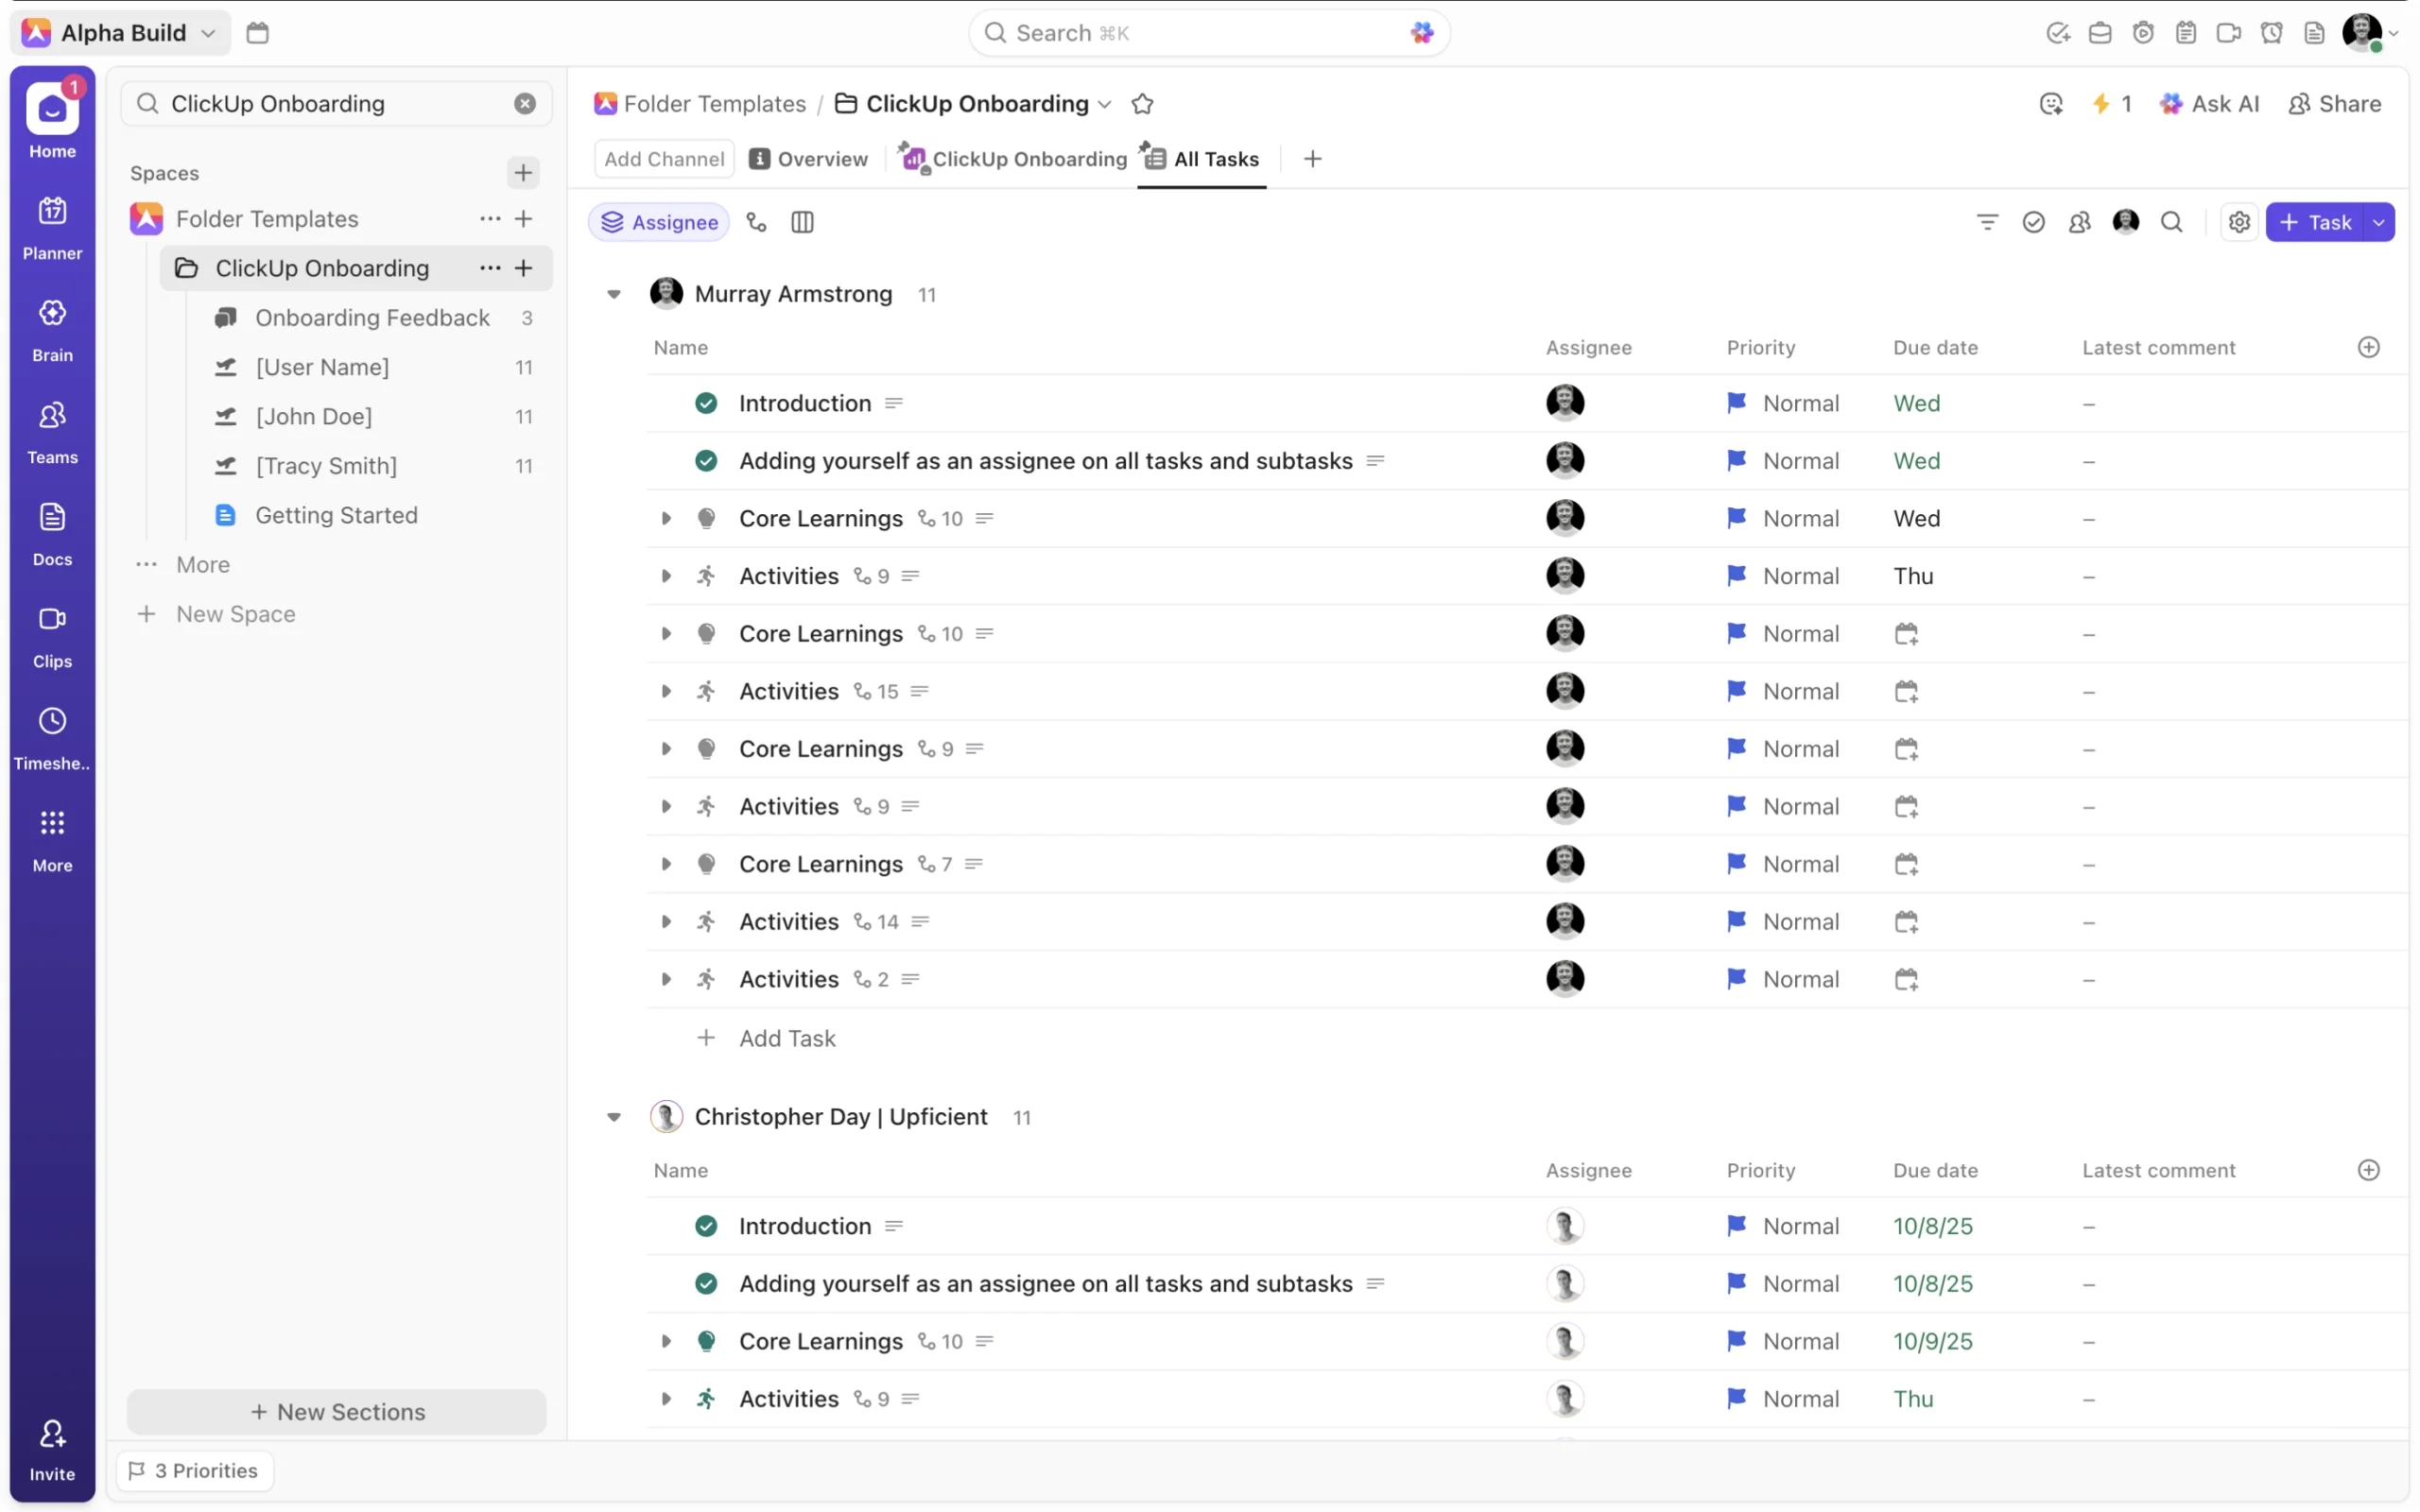The width and height of the screenshot is (2420, 1512).
Task: Open the ClickUp Onboarding dashboard tab
Action: (x=1014, y=159)
